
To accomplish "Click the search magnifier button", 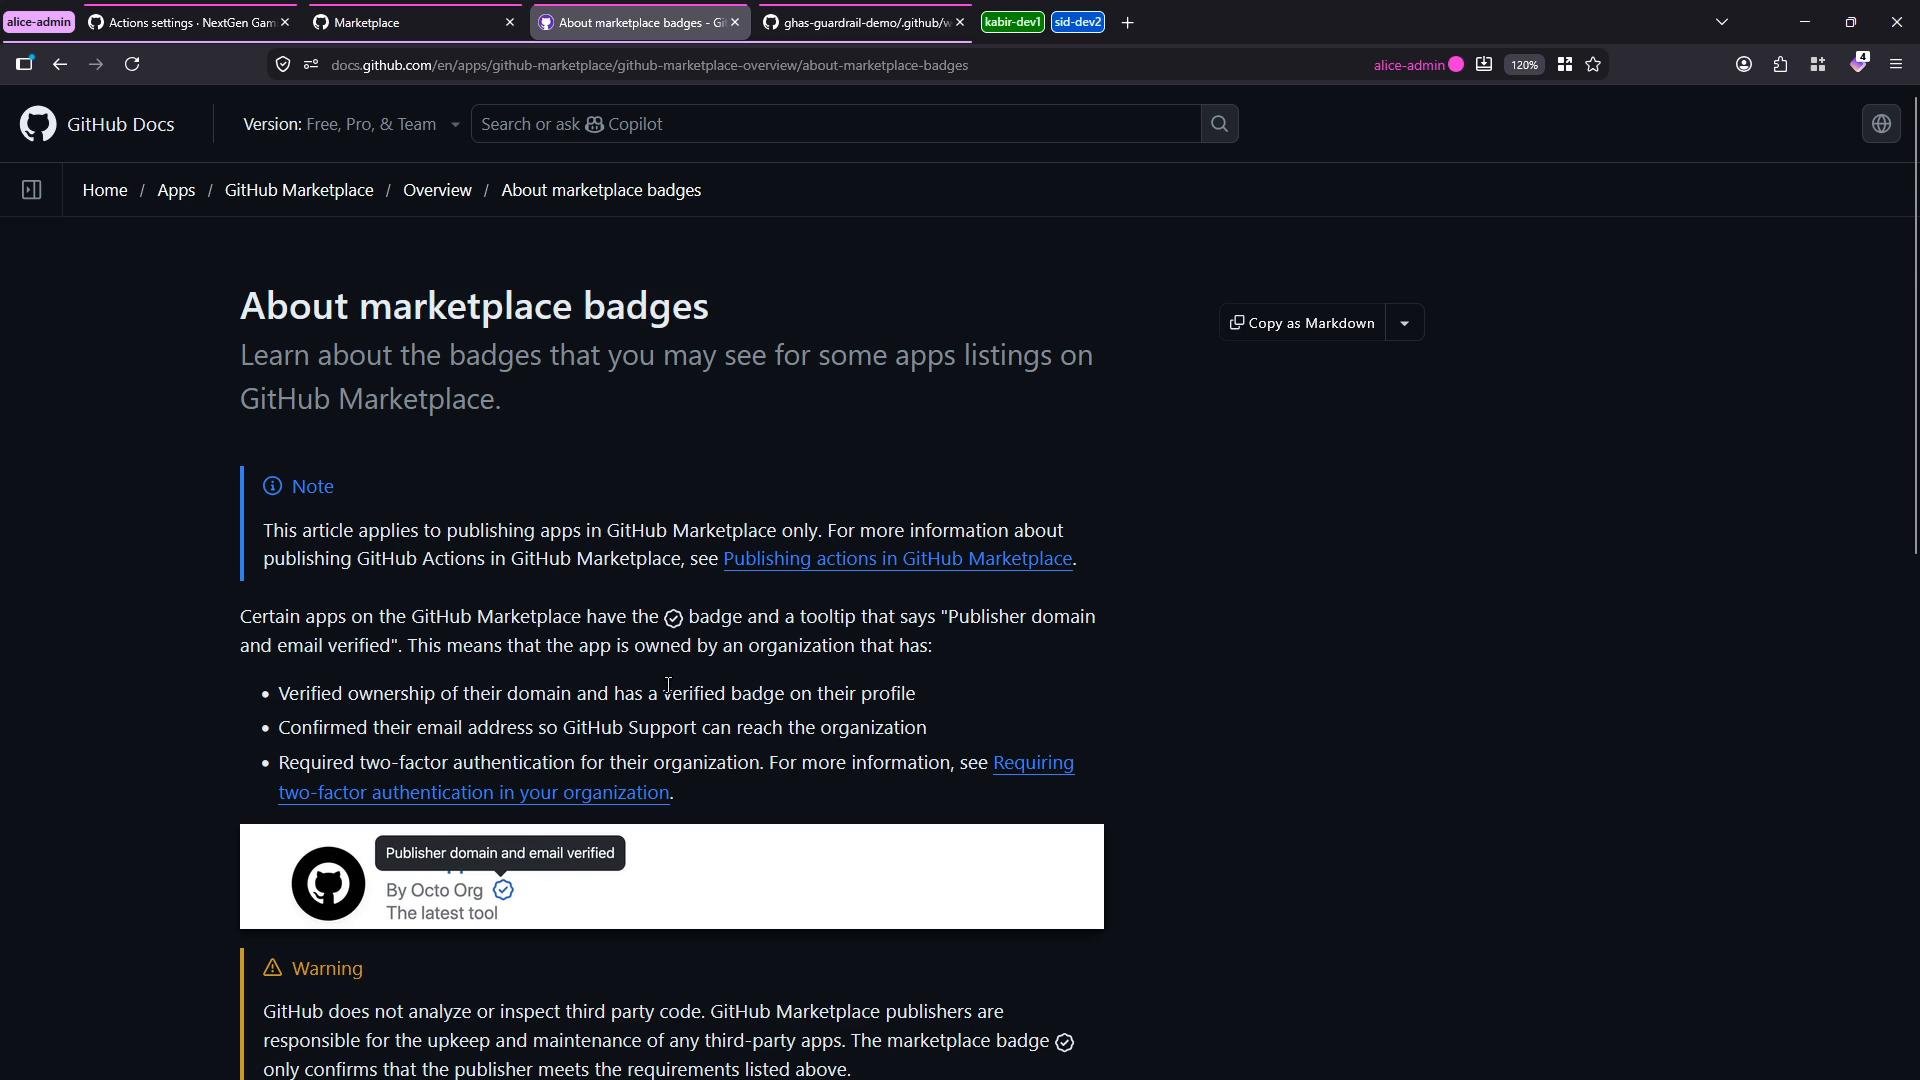I will click(1219, 124).
